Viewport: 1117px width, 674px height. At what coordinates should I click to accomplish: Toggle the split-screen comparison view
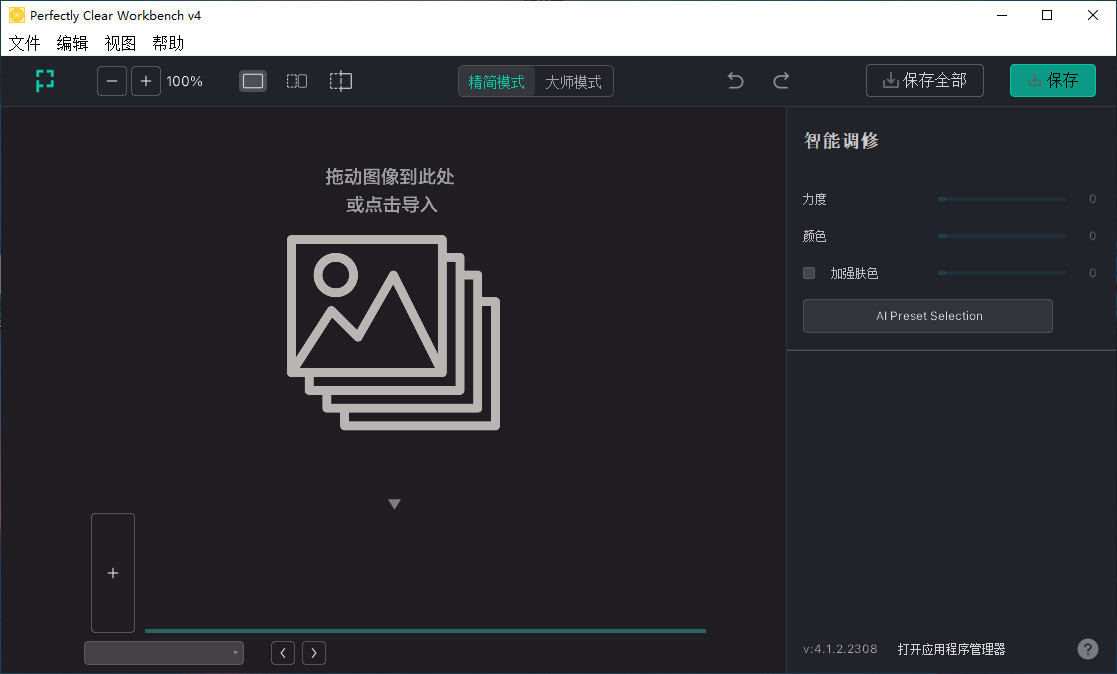[x=296, y=80]
